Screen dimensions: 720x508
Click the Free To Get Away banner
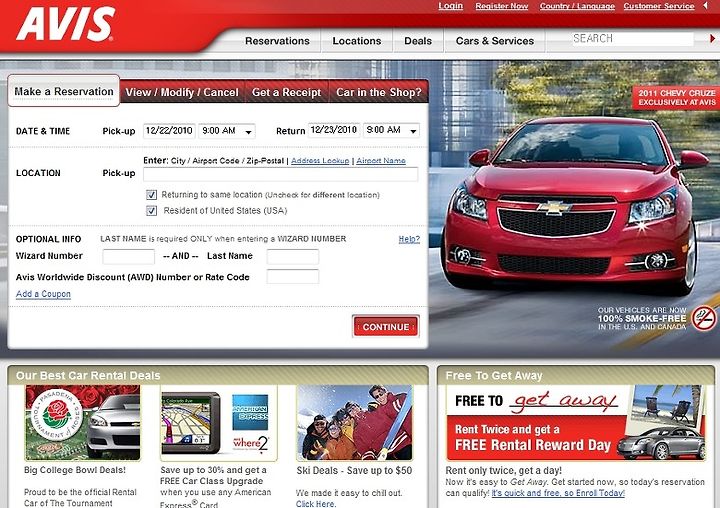576,423
